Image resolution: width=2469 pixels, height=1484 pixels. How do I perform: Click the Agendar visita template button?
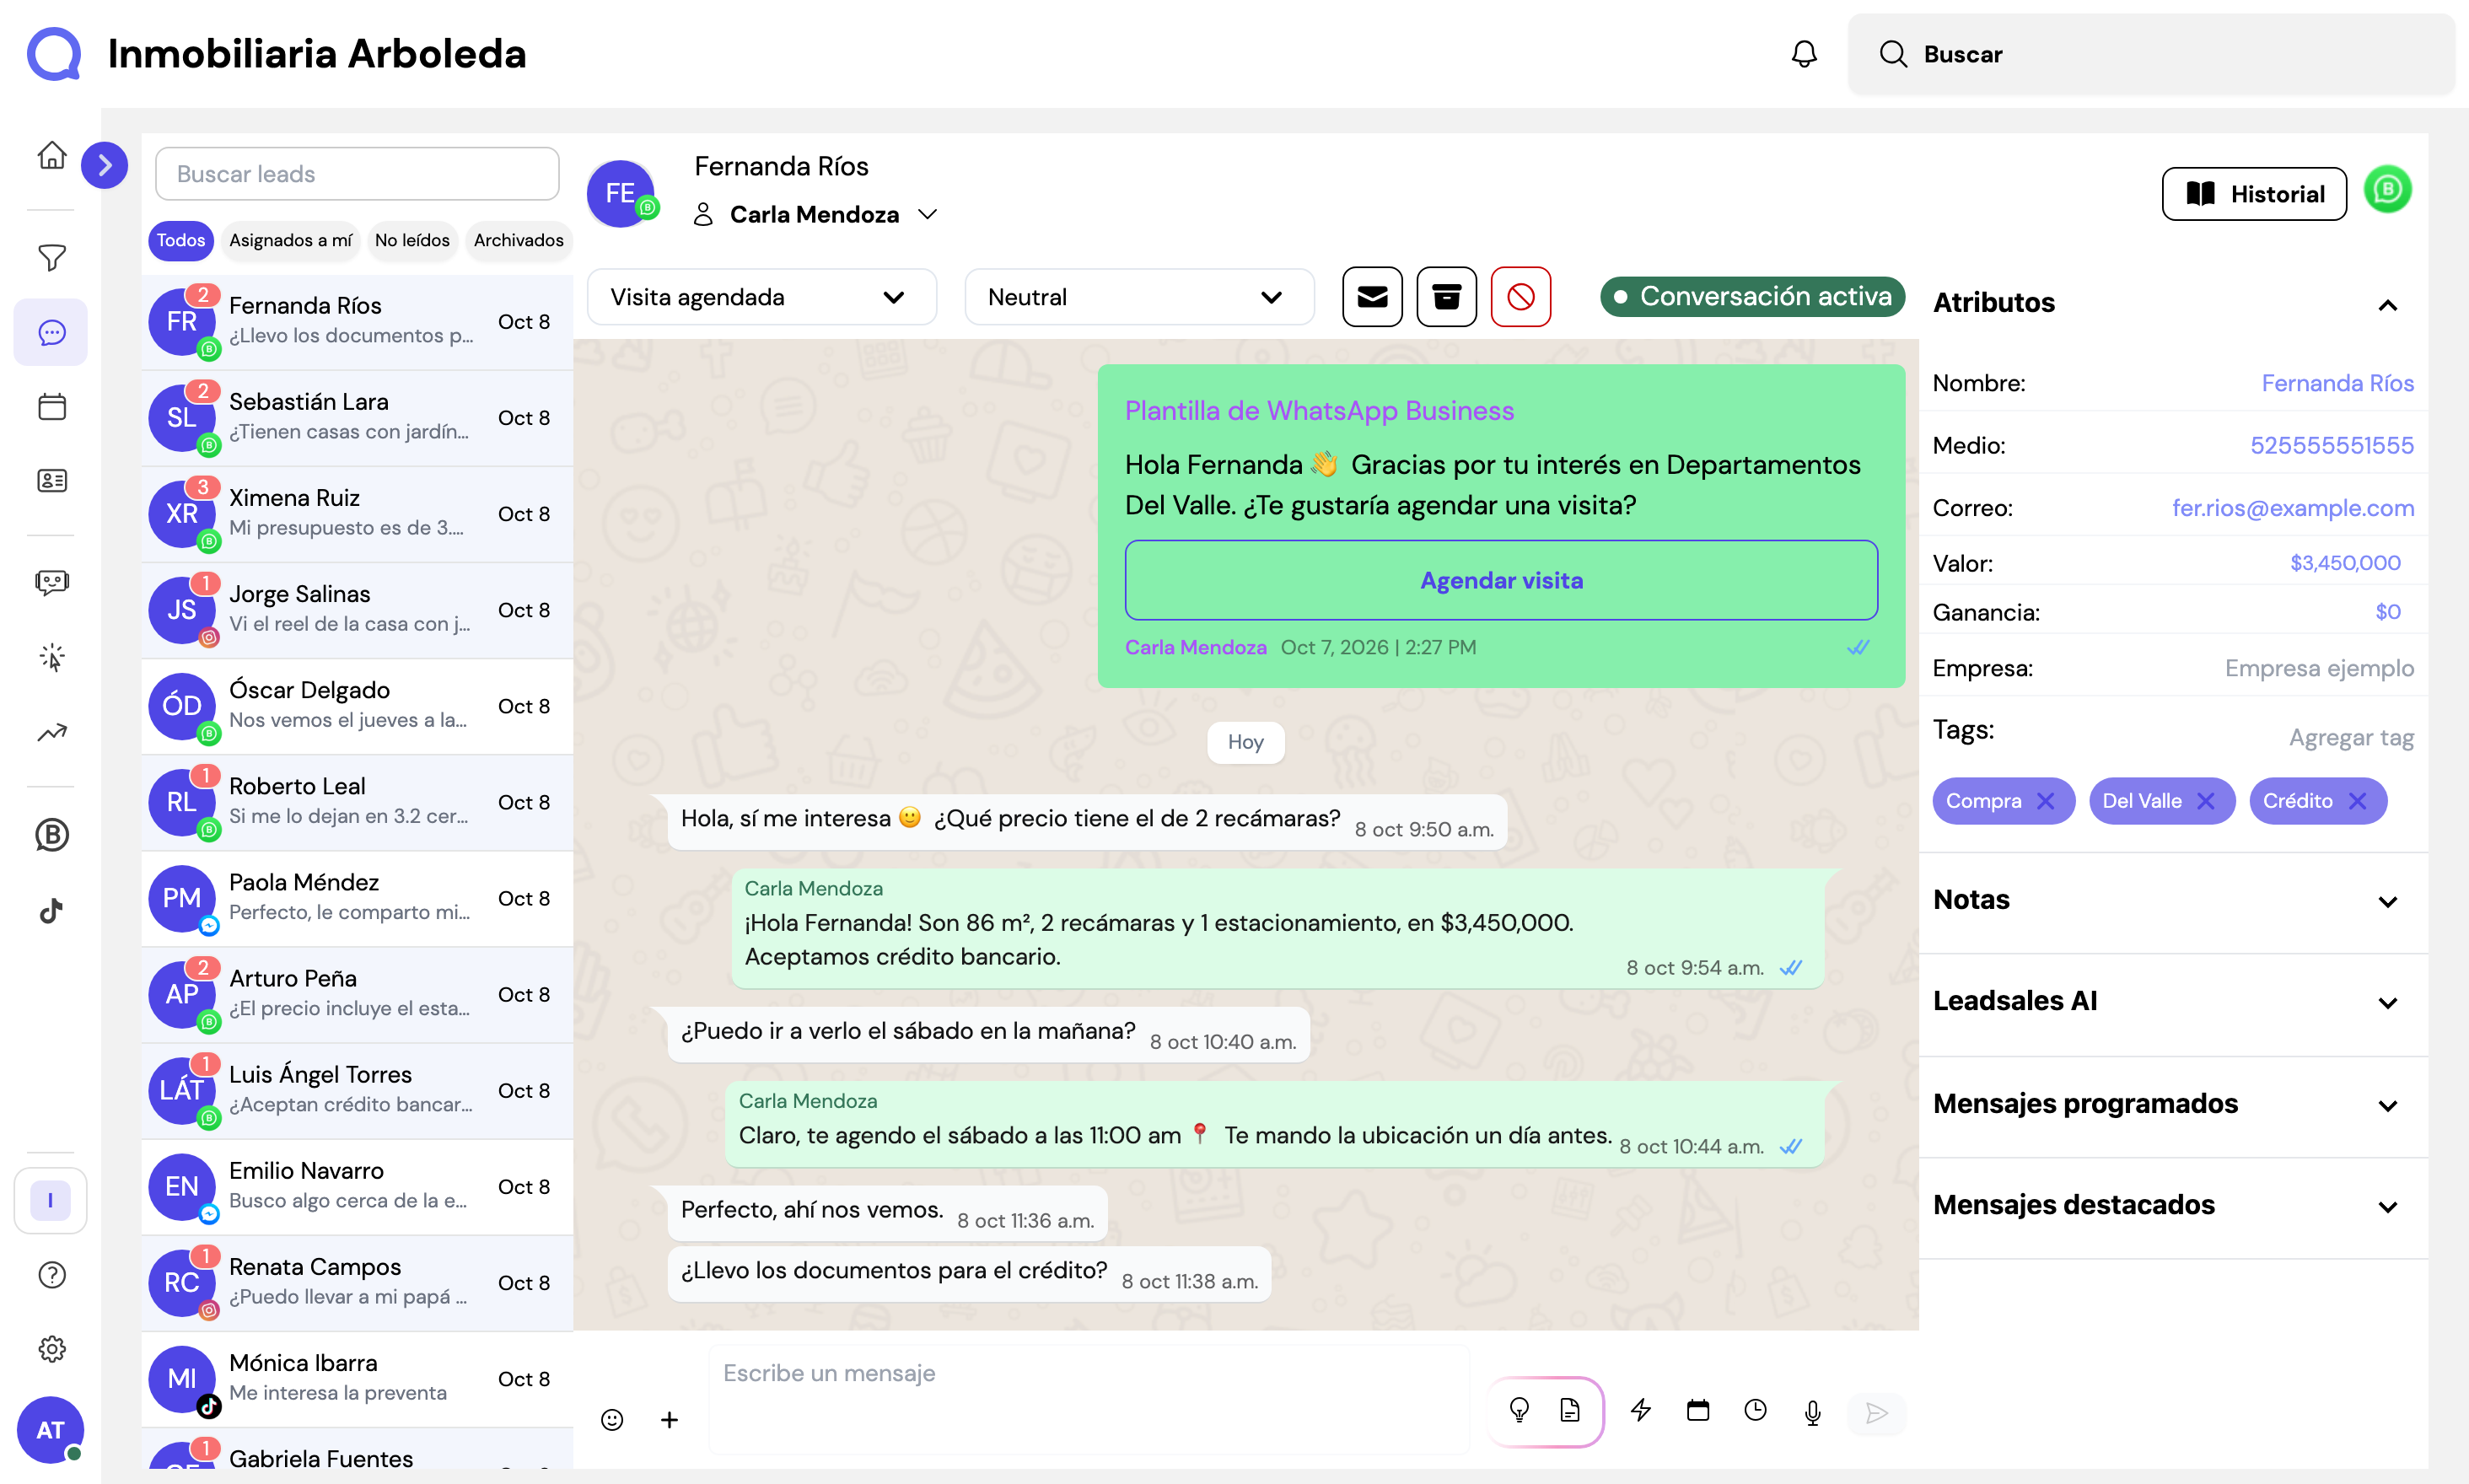coord(1501,580)
